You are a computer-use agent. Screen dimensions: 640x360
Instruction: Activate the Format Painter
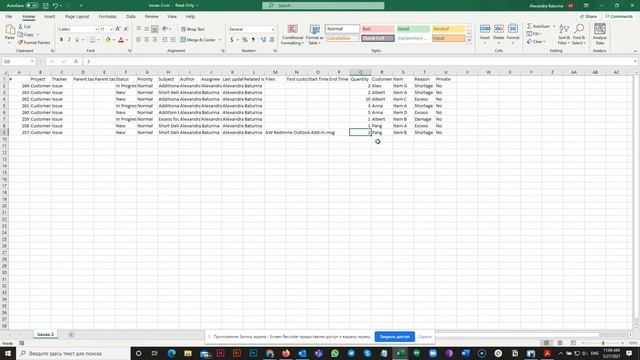34,42
